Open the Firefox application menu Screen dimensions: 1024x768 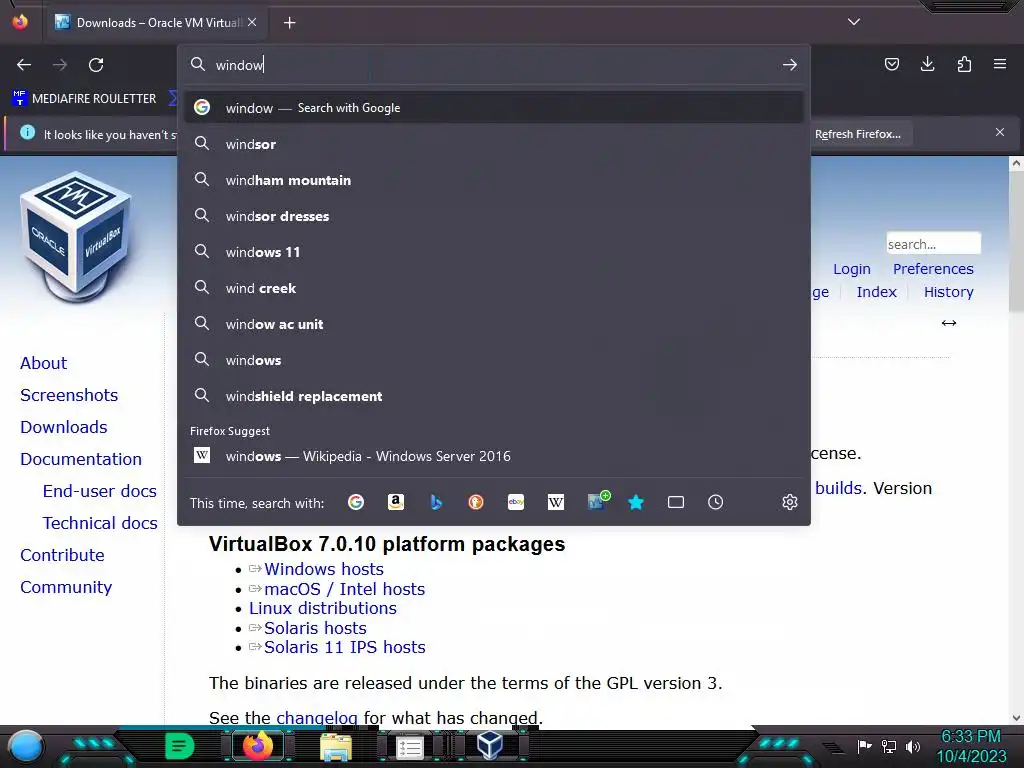coord(1000,64)
